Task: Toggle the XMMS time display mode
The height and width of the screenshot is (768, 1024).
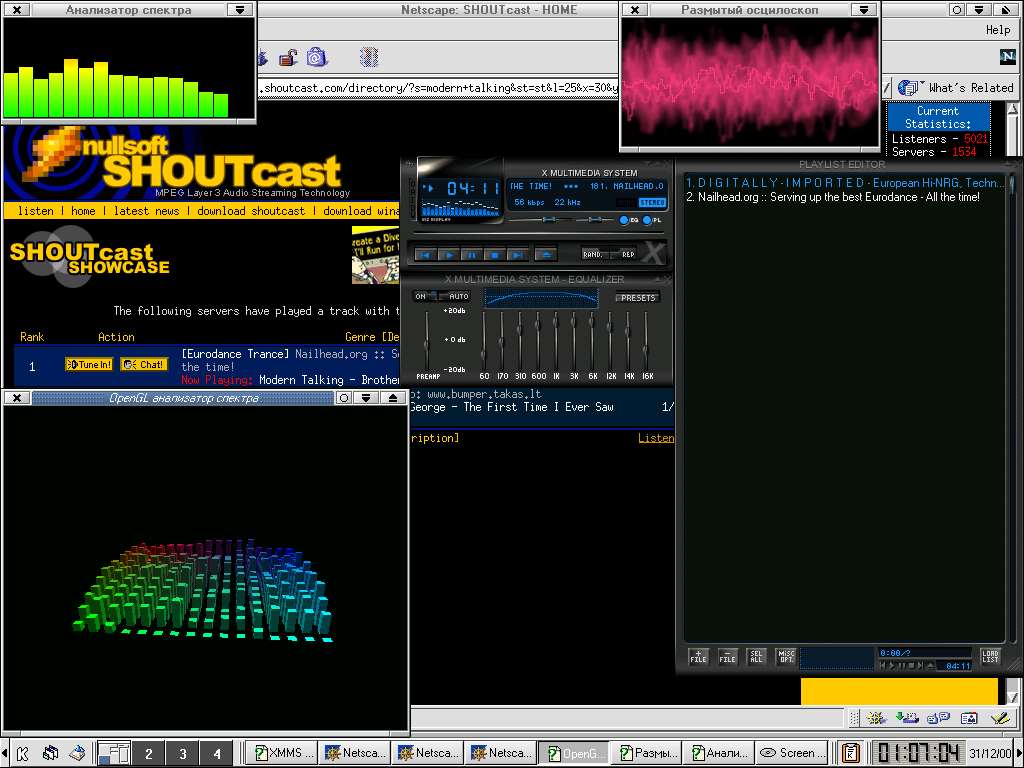Action: click(472, 189)
